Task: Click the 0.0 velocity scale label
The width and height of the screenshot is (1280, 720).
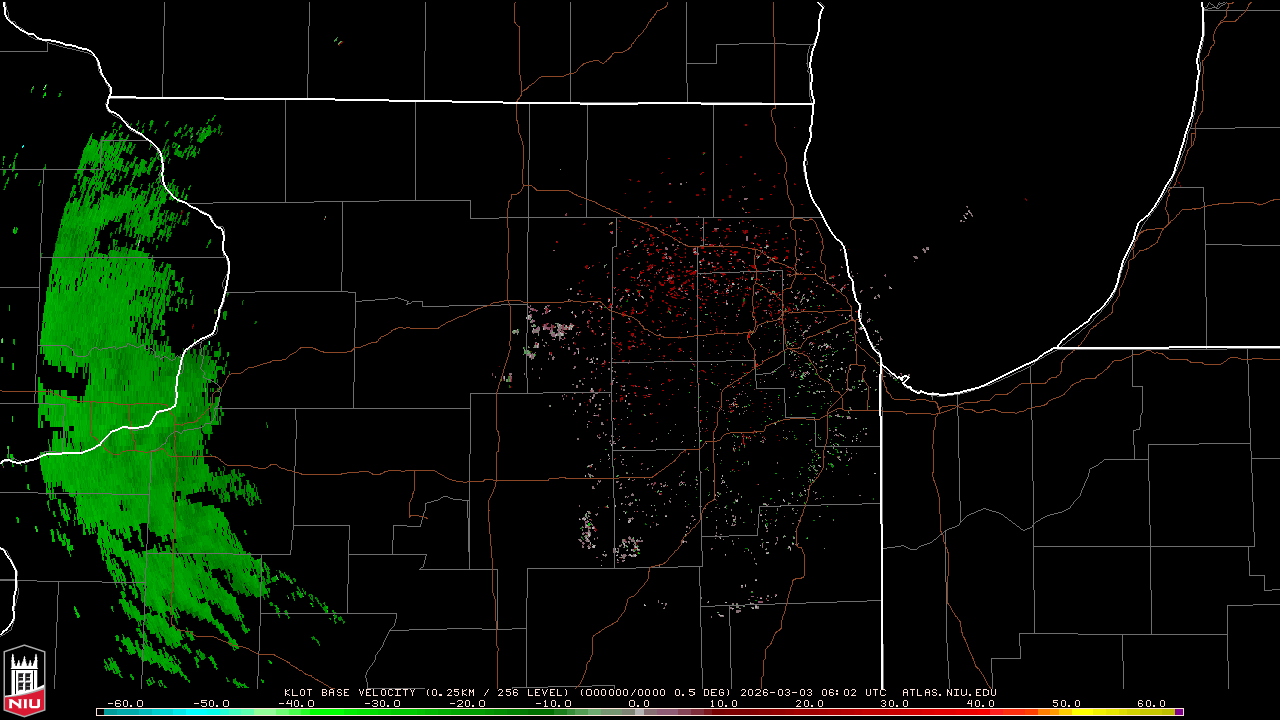Action: point(640,703)
